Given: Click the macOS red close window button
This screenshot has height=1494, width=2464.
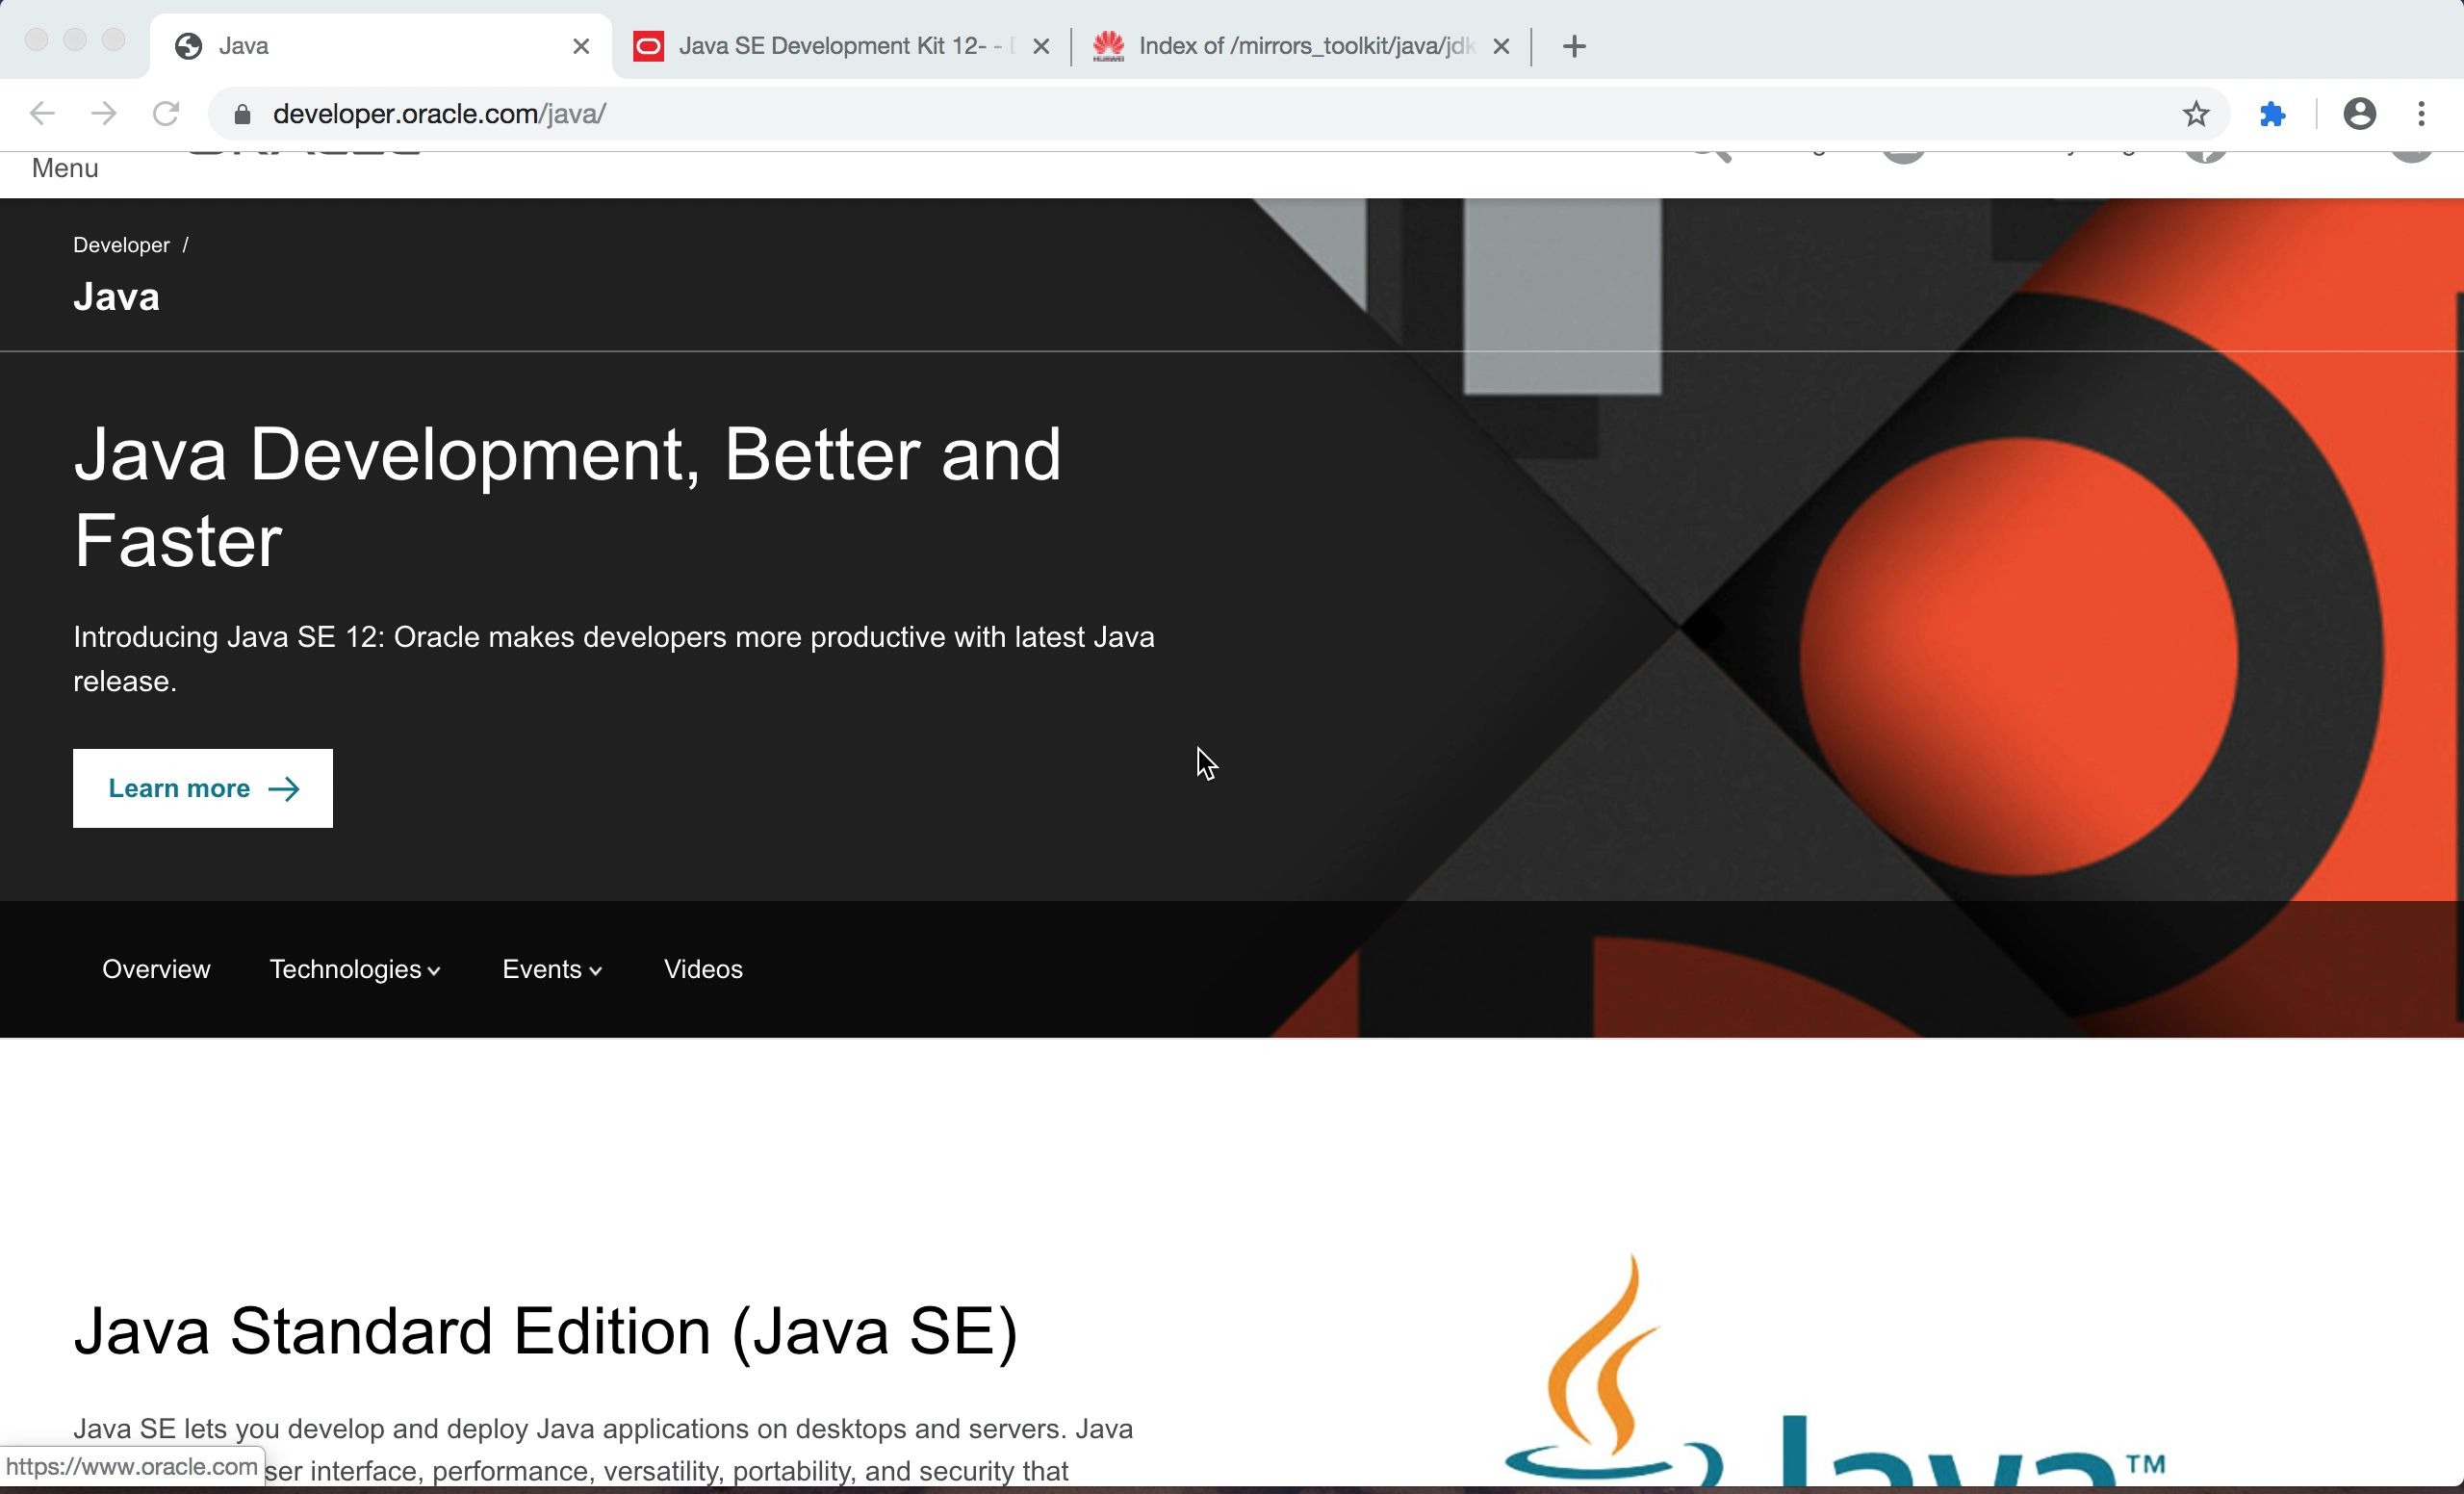Looking at the screenshot, I should pos(37,39).
